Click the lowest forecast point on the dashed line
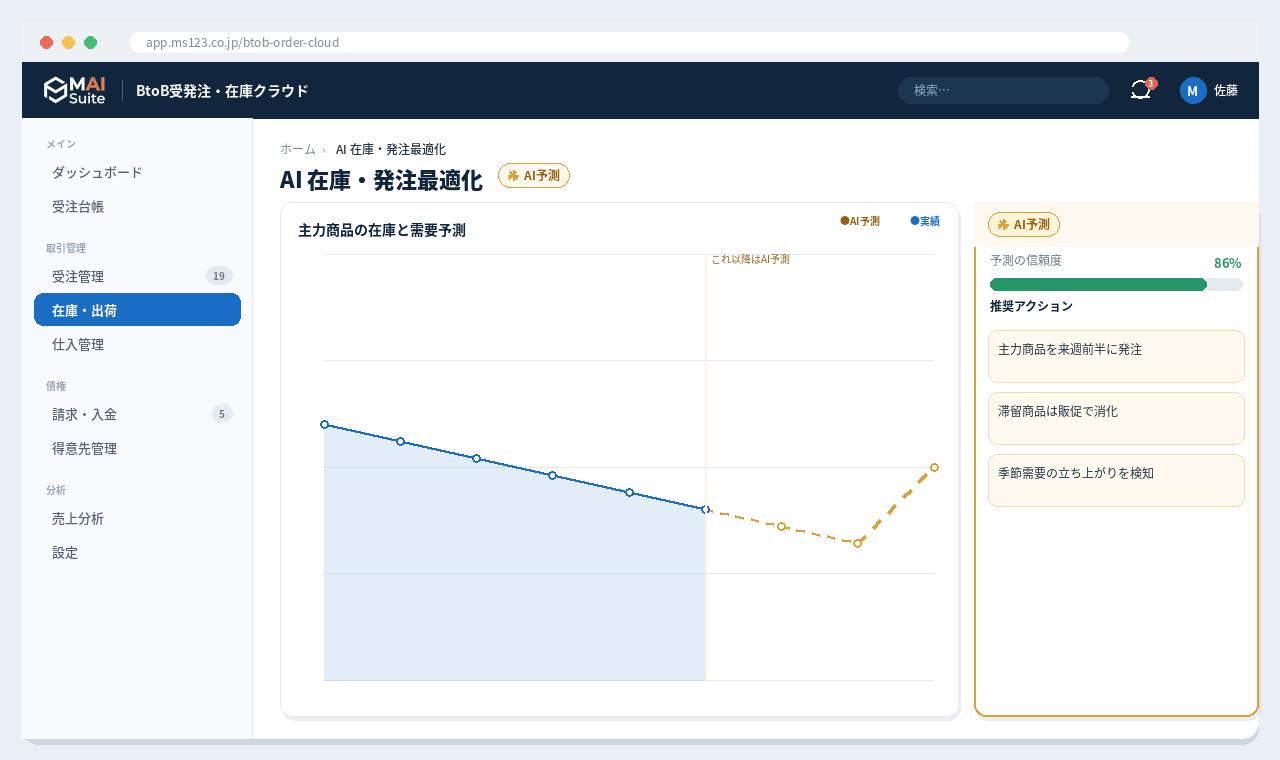The height and width of the screenshot is (760, 1280). point(857,543)
